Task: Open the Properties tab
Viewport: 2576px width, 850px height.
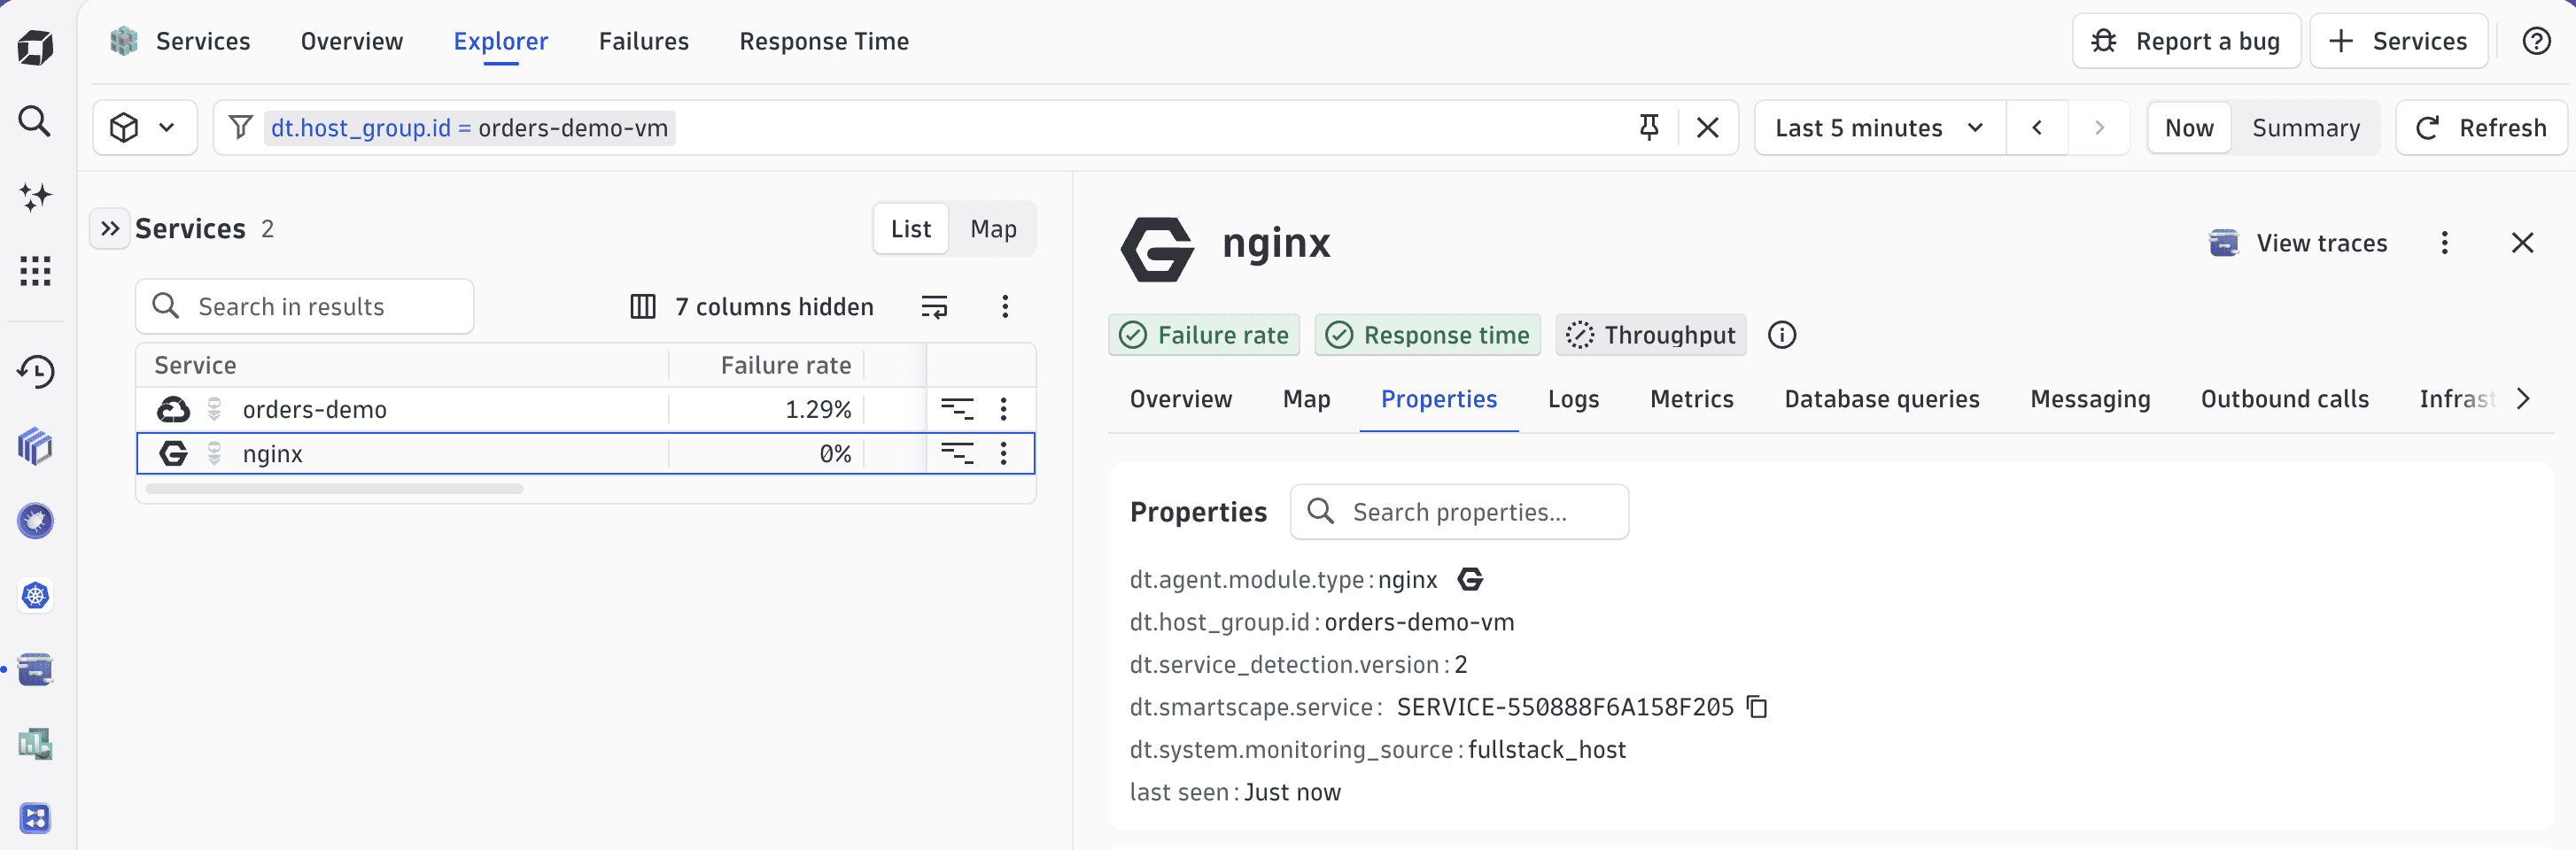Action: pyautogui.click(x=1439, y=399)
